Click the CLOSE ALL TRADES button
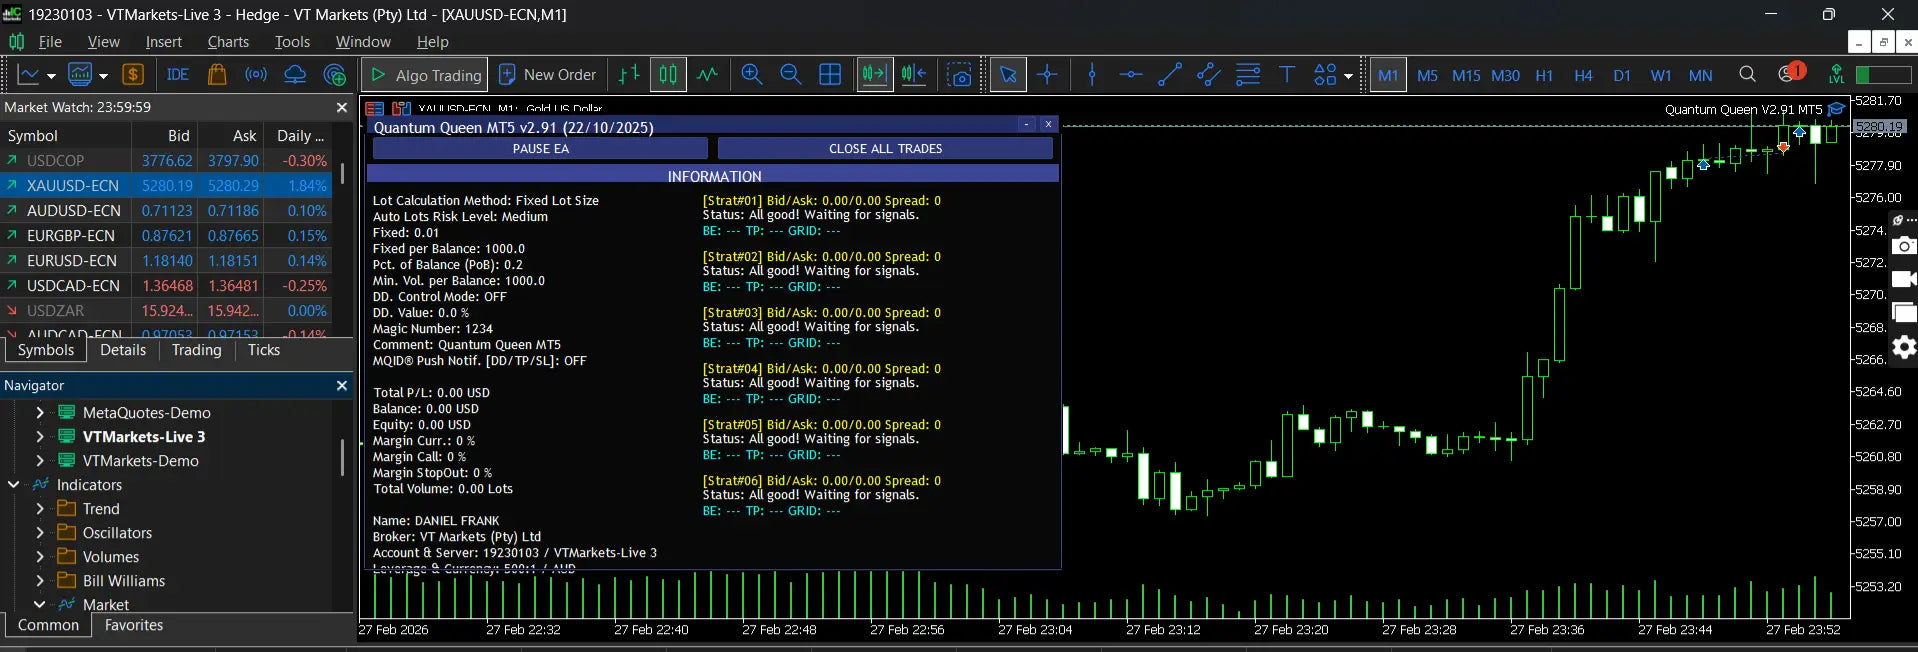The width and height of the screenshot is (1918, 652). click(x=885, y=149)
